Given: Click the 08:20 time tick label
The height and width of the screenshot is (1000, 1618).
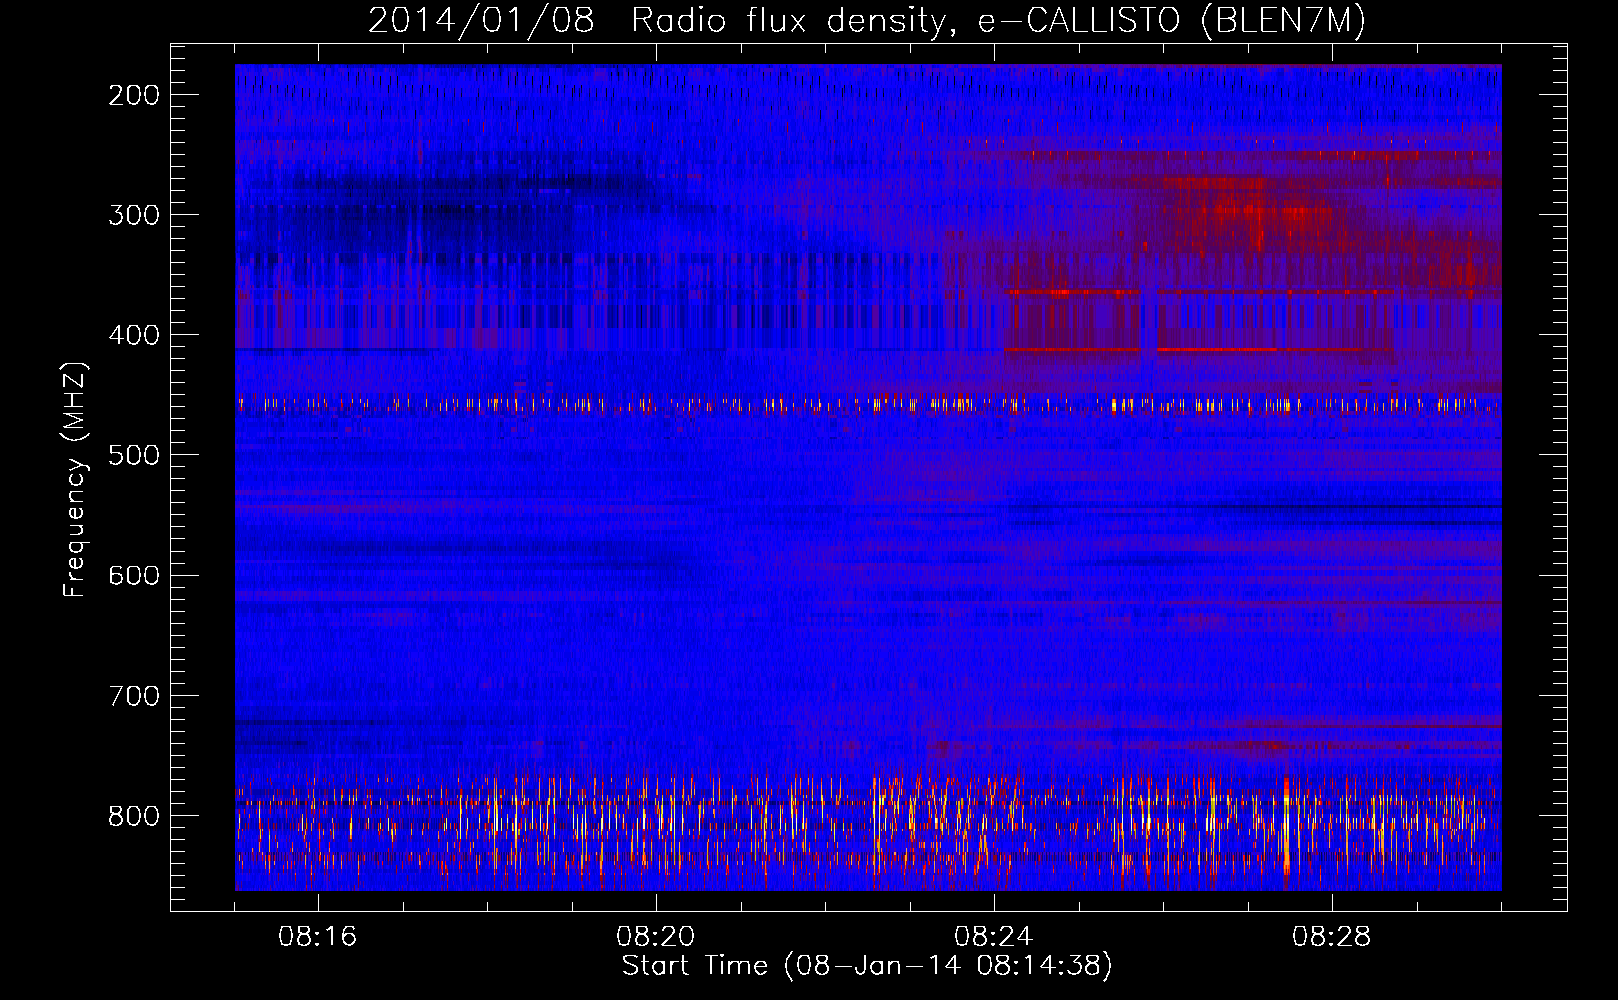Looking at the screenshot, I should pos(656,937).
